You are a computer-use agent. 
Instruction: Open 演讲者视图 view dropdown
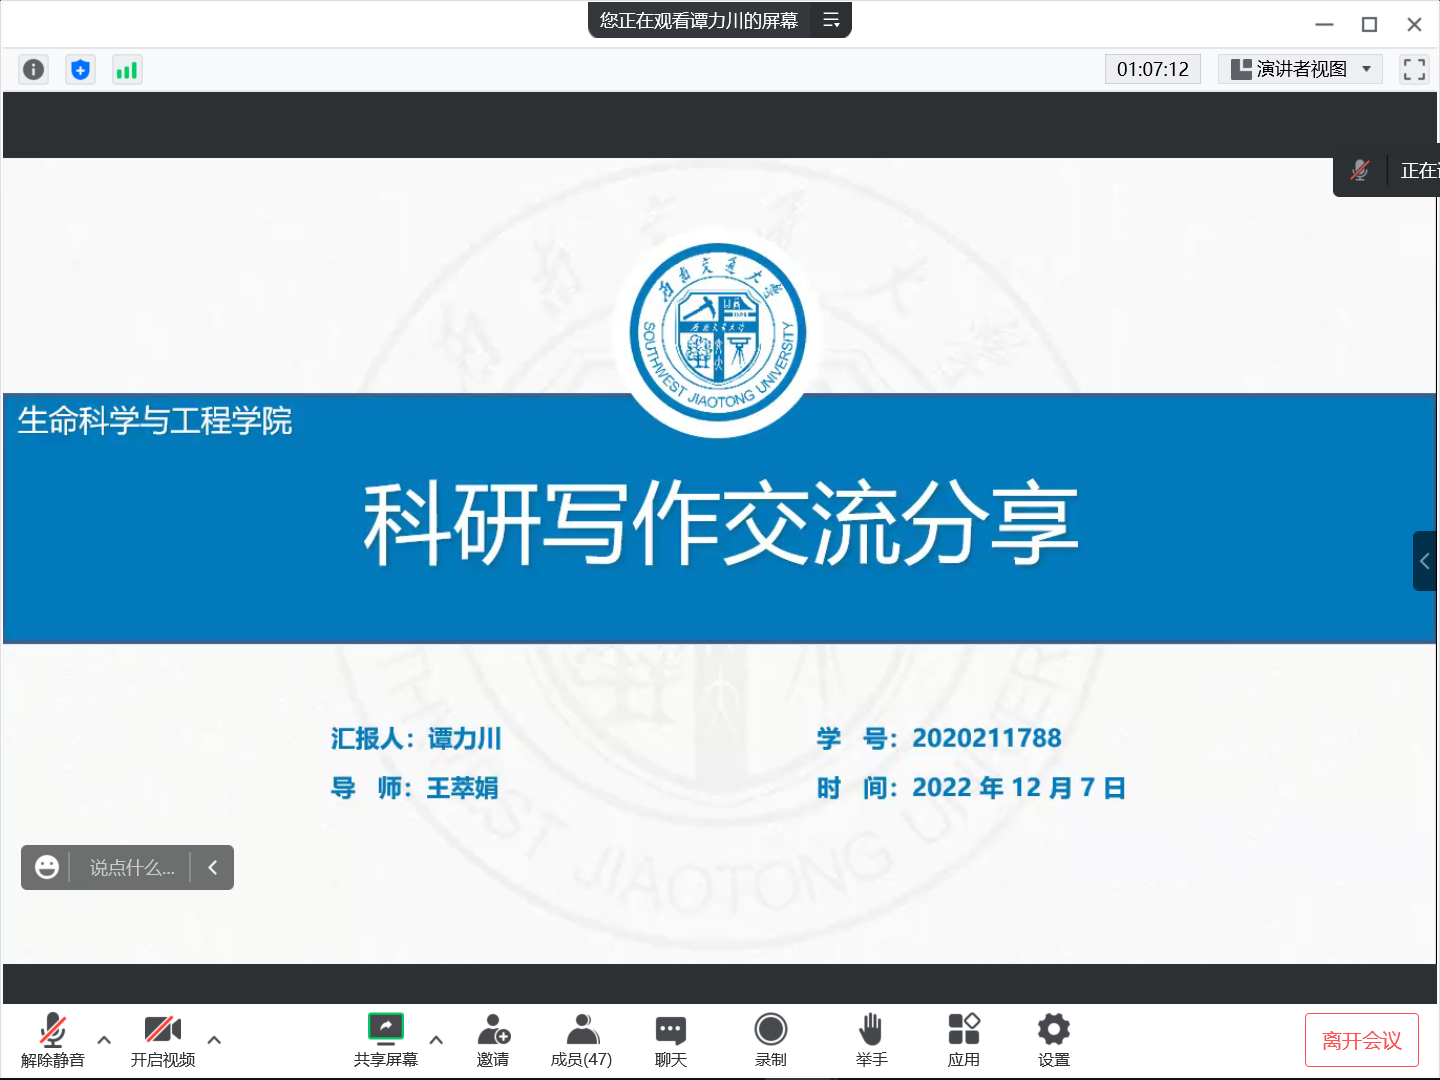click(x=1300, y=69)
